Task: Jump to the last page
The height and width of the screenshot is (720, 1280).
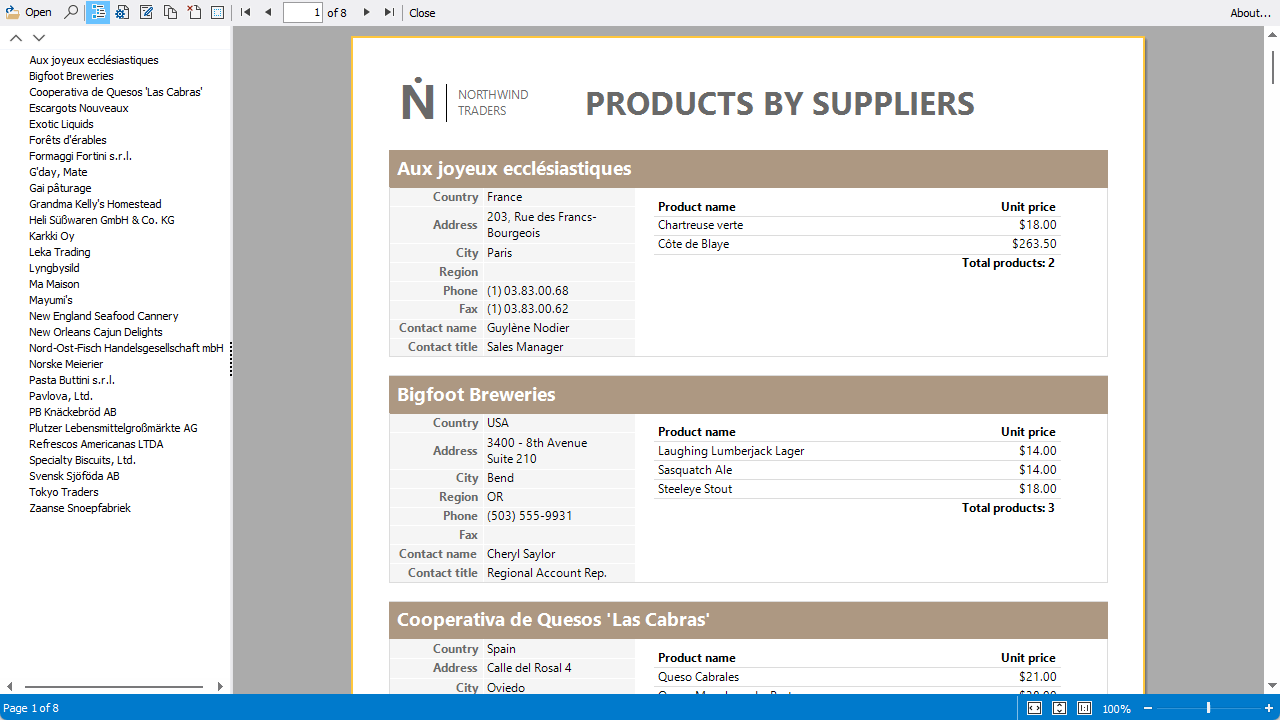Action: (390, 12)
